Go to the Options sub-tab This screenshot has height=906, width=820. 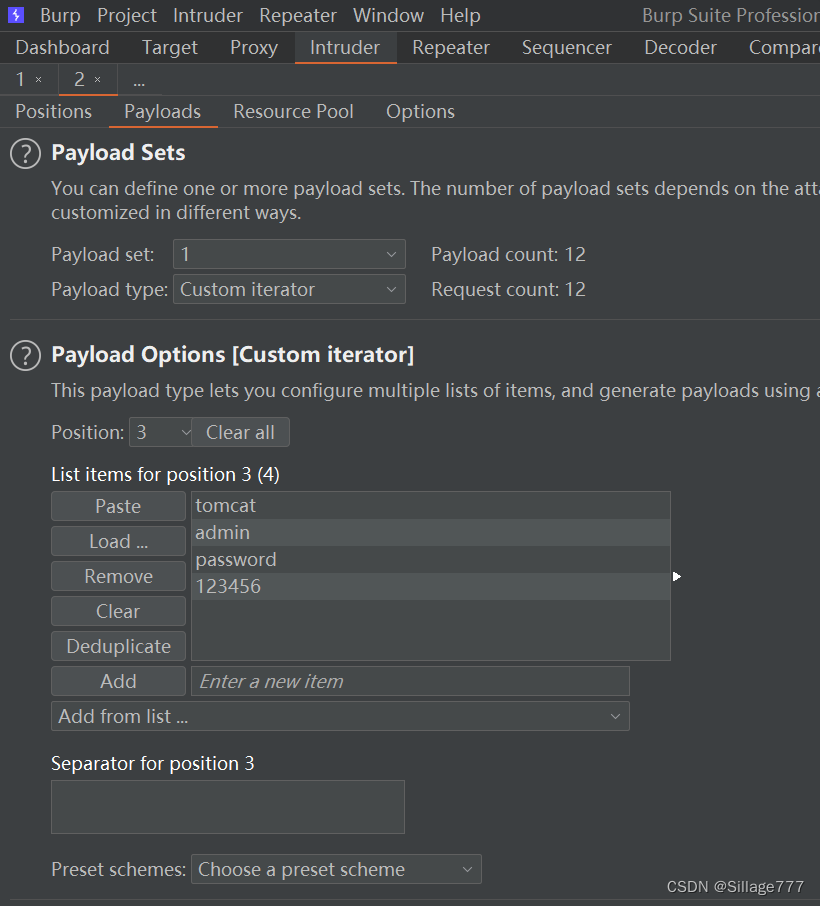[420, 112]
